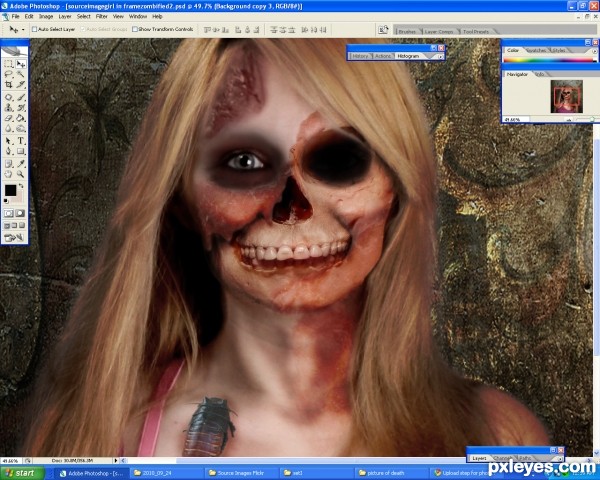Click Jump to ImageReady button

[14, 238]
